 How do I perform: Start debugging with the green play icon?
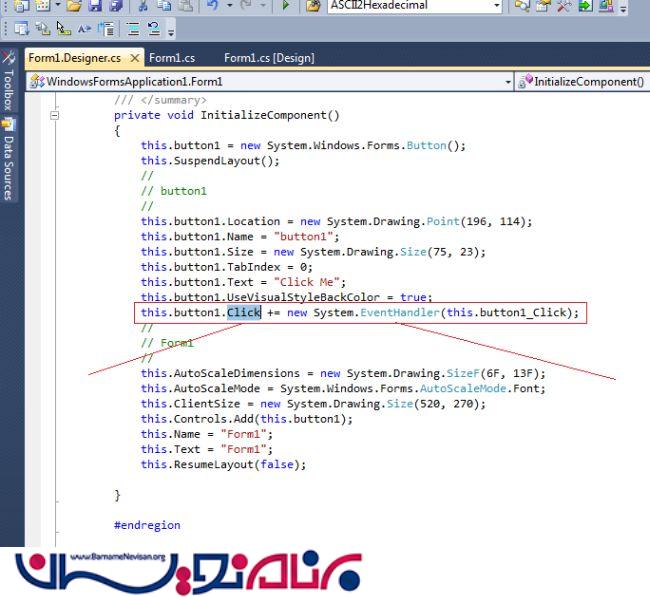click(285, 6)
